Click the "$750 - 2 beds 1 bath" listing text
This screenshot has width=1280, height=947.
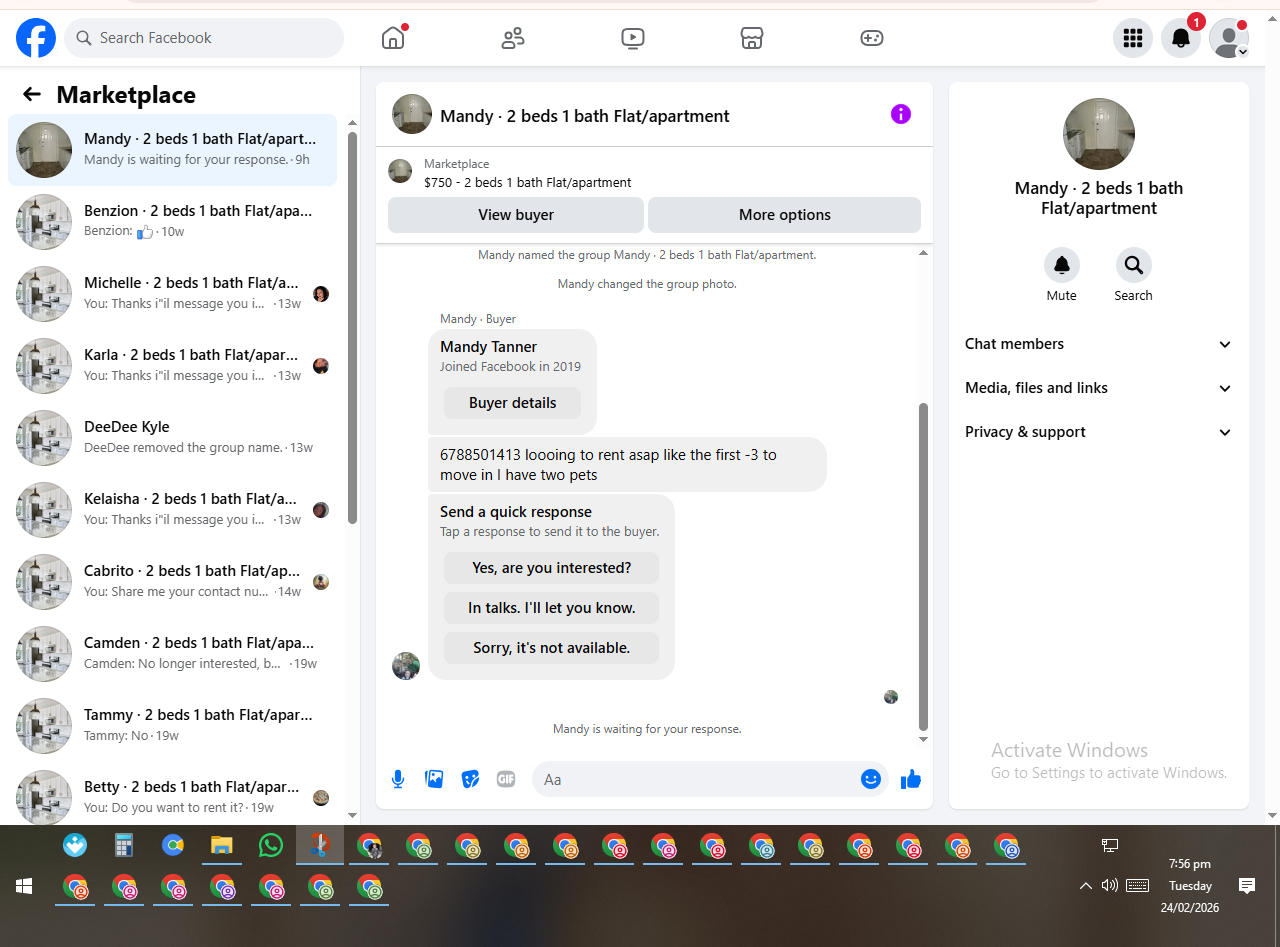tap(528, 183)
